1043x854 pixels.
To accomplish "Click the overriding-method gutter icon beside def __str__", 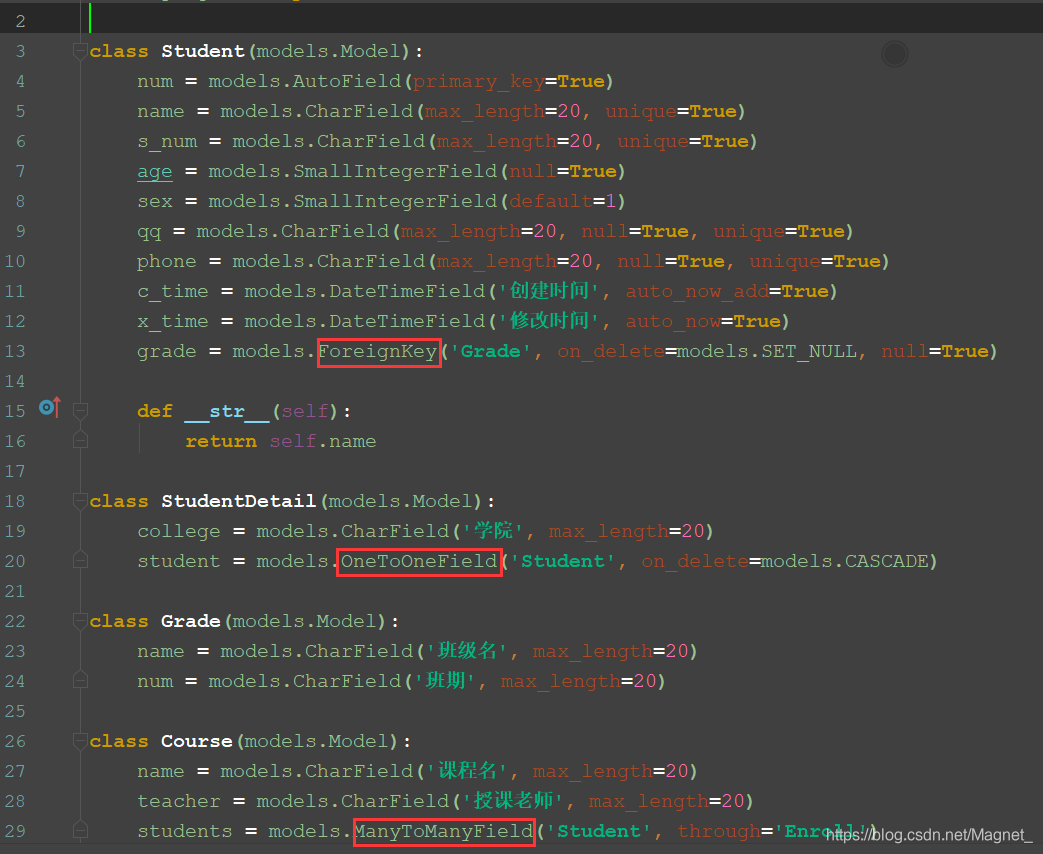I will tap(50, 407).
